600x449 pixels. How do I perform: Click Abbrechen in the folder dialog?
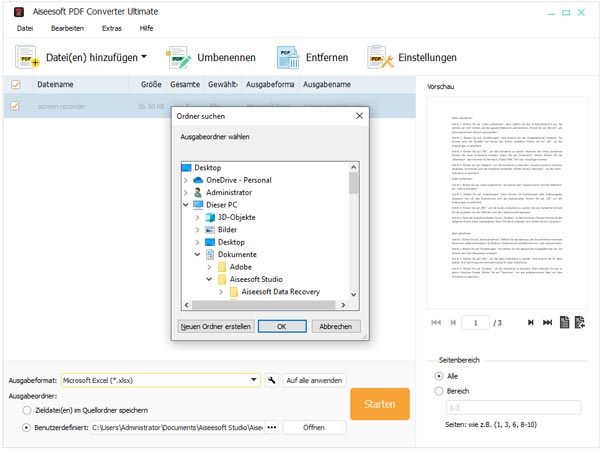(x=335, y=326)
